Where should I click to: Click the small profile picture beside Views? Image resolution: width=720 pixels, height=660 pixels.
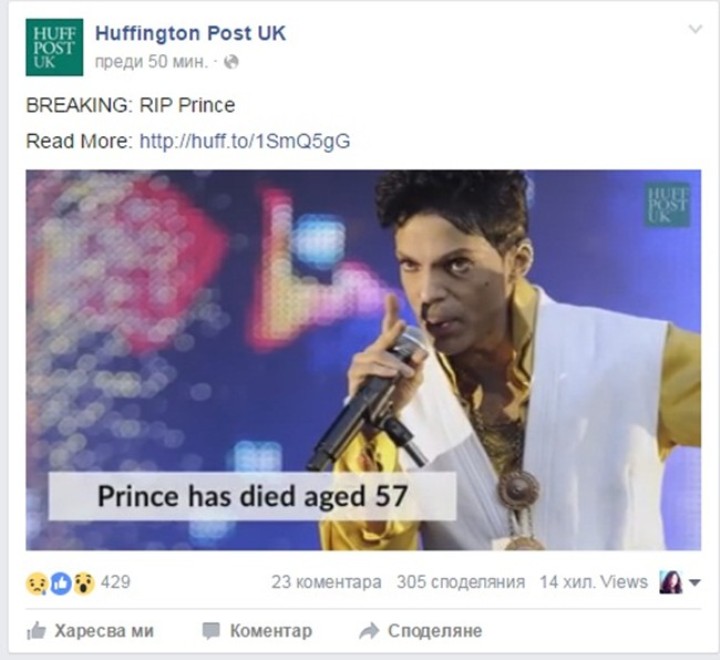(671, 582)
